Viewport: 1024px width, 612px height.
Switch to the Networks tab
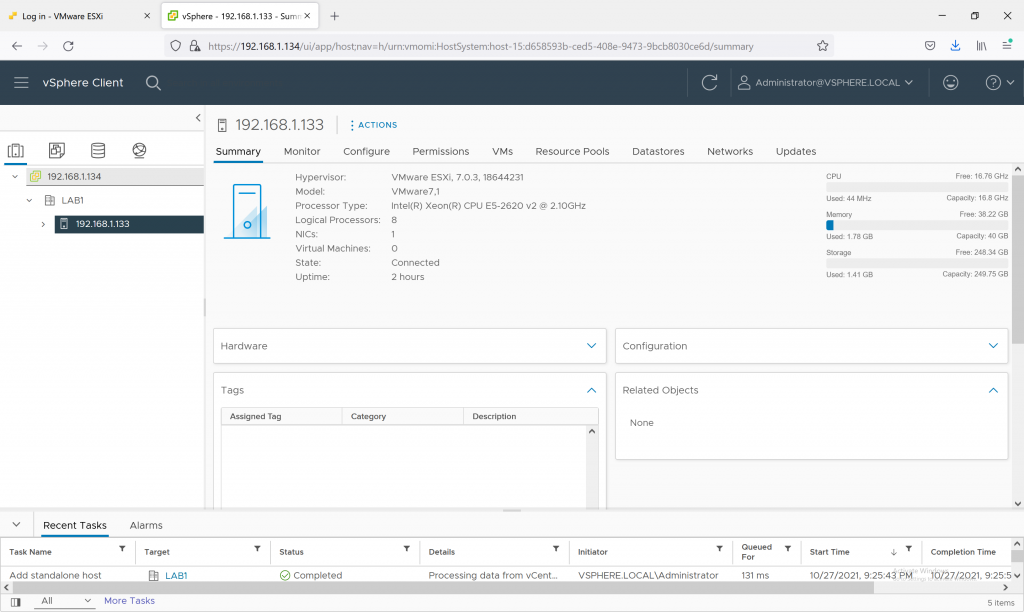coord(730,151)
